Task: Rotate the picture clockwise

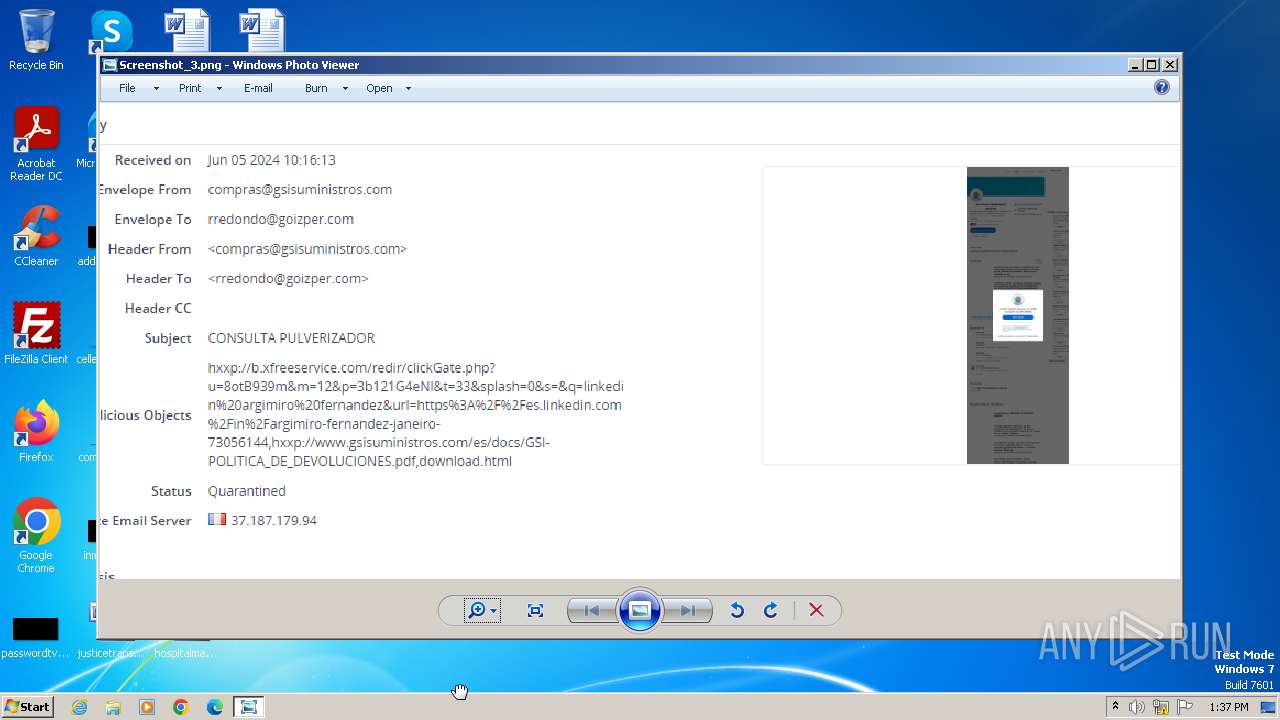Action: [771, 610]
